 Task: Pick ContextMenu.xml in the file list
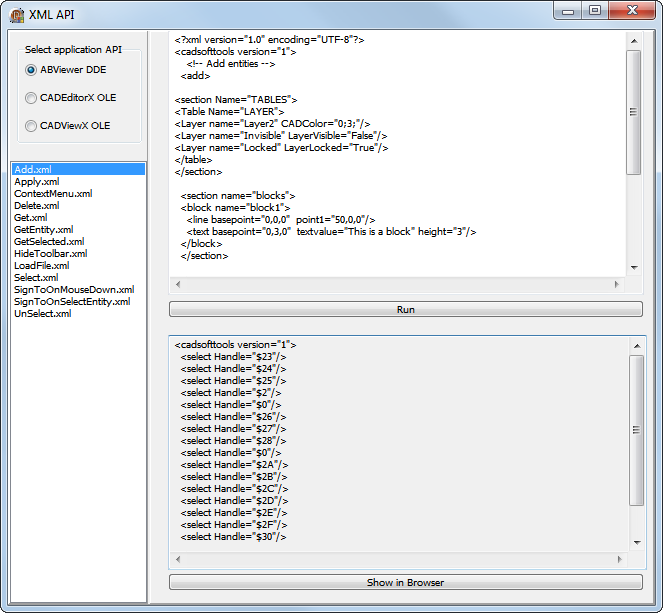[53, 194]
